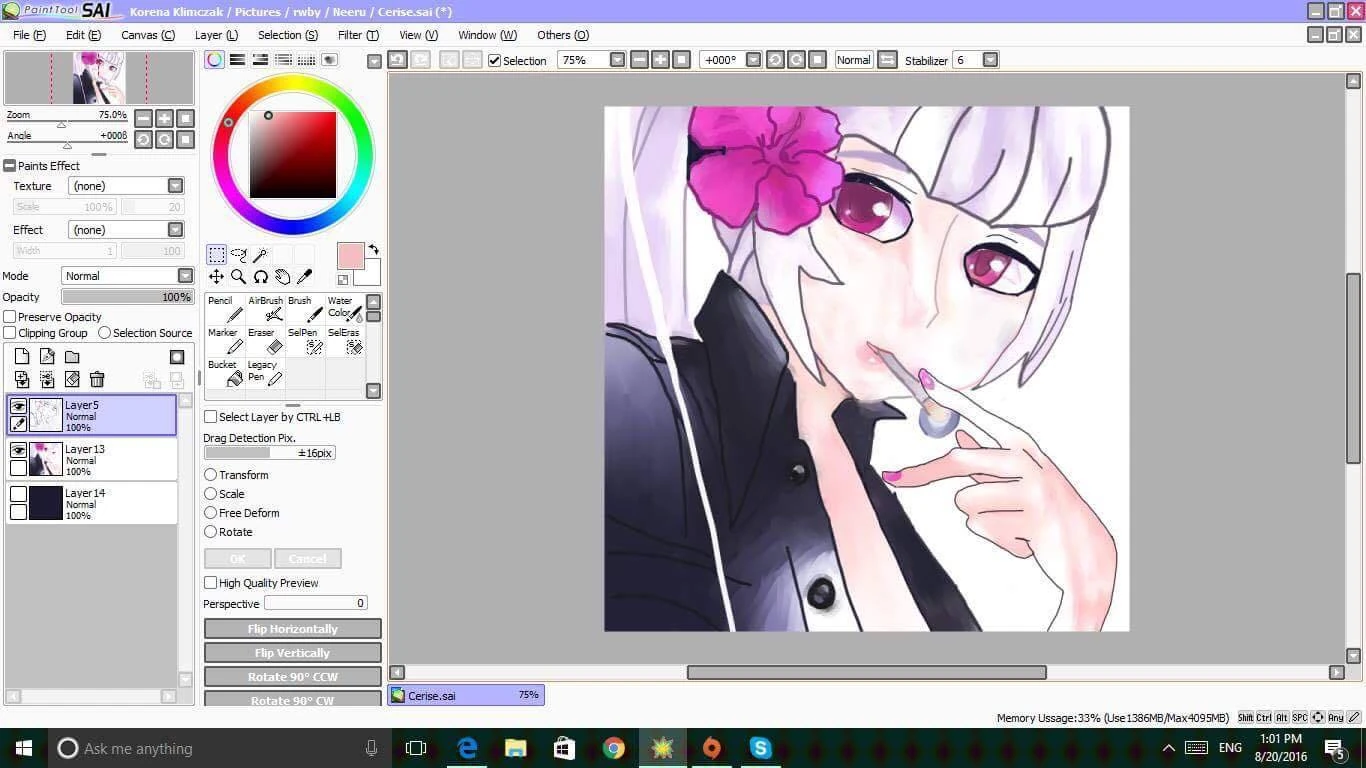
Task: Select the AirBrush tool
Action: click(265, 310)
